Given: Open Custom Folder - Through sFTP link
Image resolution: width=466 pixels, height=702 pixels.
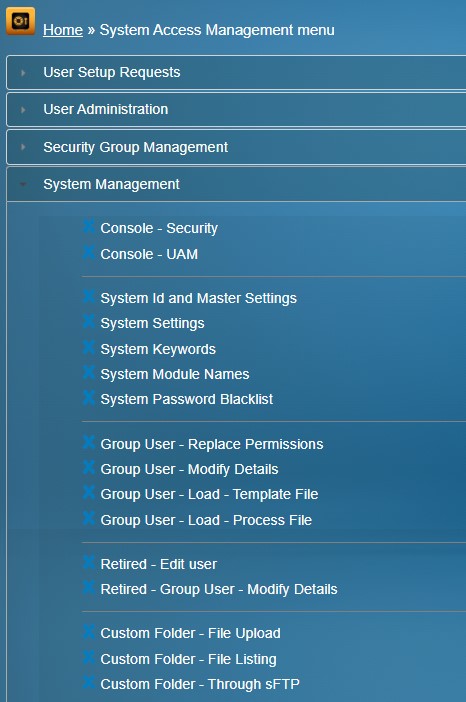Looking at the screenshot, I should point(200,685).
